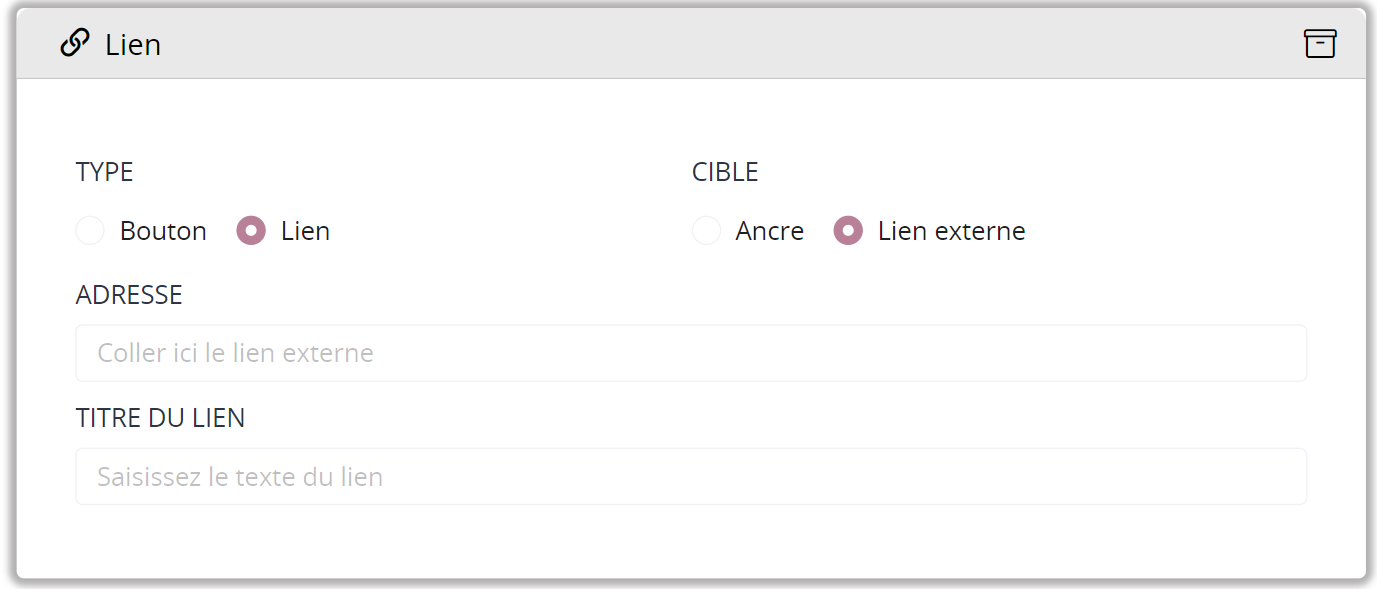This screenshot has width=1377, height=589.
Task: Click the Lien option label under TYPE
Action: (x=305, y=231)
